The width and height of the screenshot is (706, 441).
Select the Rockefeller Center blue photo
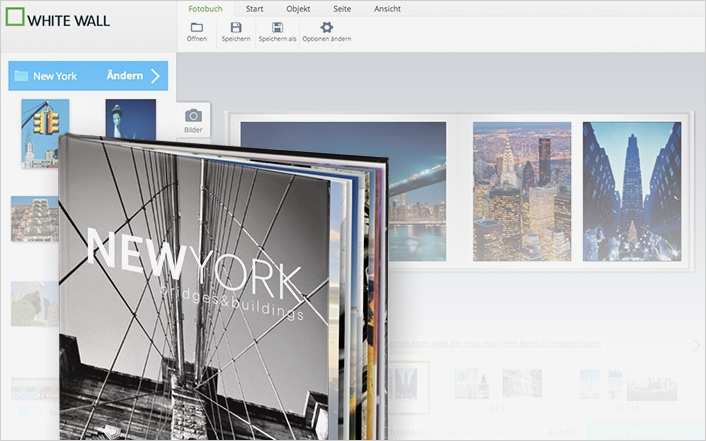pyautogui.click(x=632, y=191)
